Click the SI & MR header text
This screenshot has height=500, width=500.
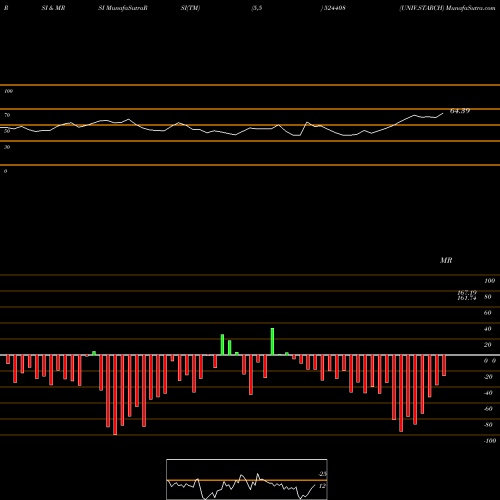click(x=53, y=8)
